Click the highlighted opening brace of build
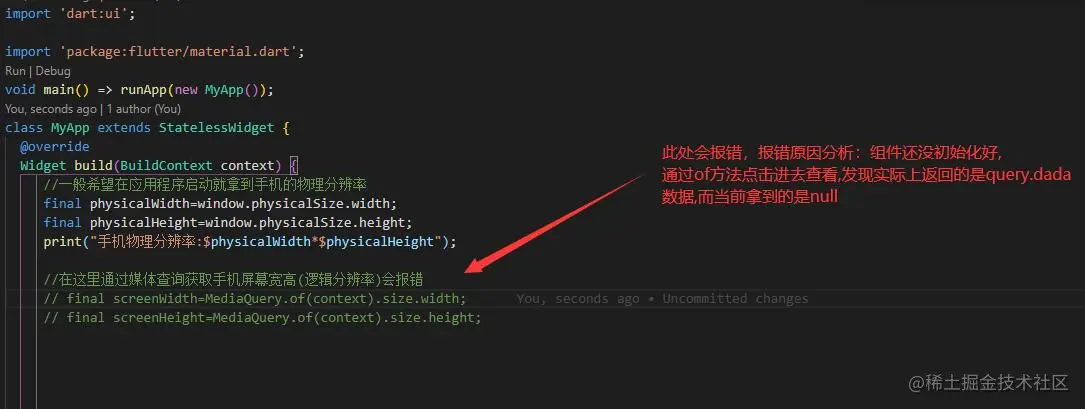This screenshot has height=409, width=1085. coord(293,166)
